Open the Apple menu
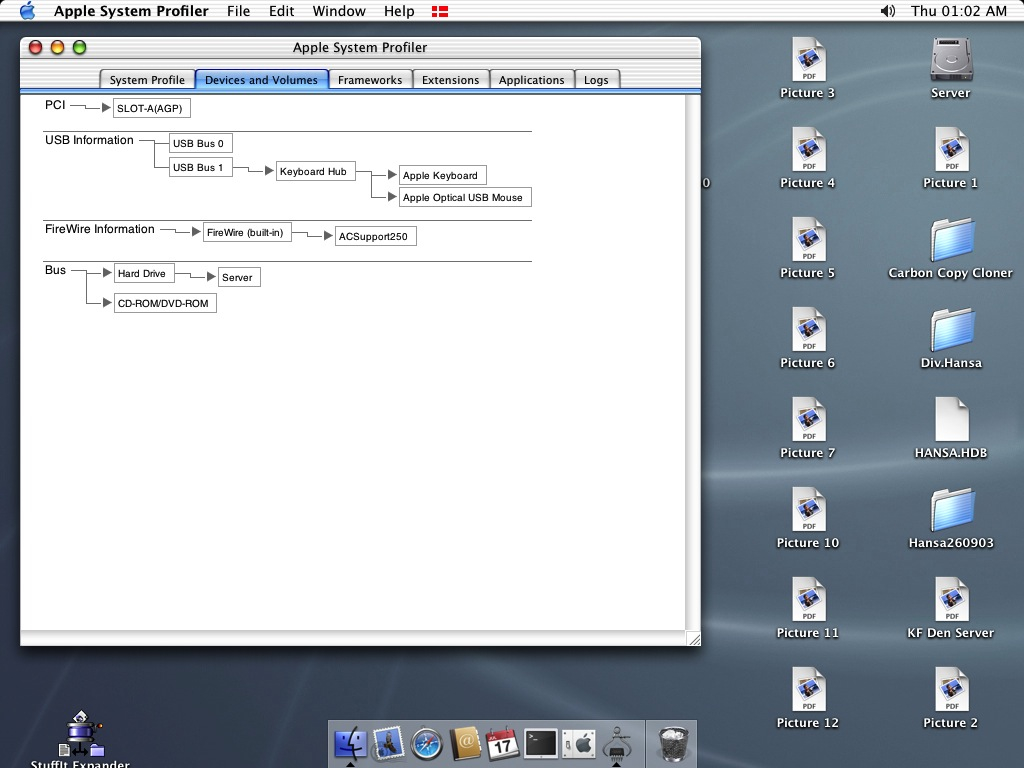This screenshot has width=1024, height=768. [x=27, y=11]
